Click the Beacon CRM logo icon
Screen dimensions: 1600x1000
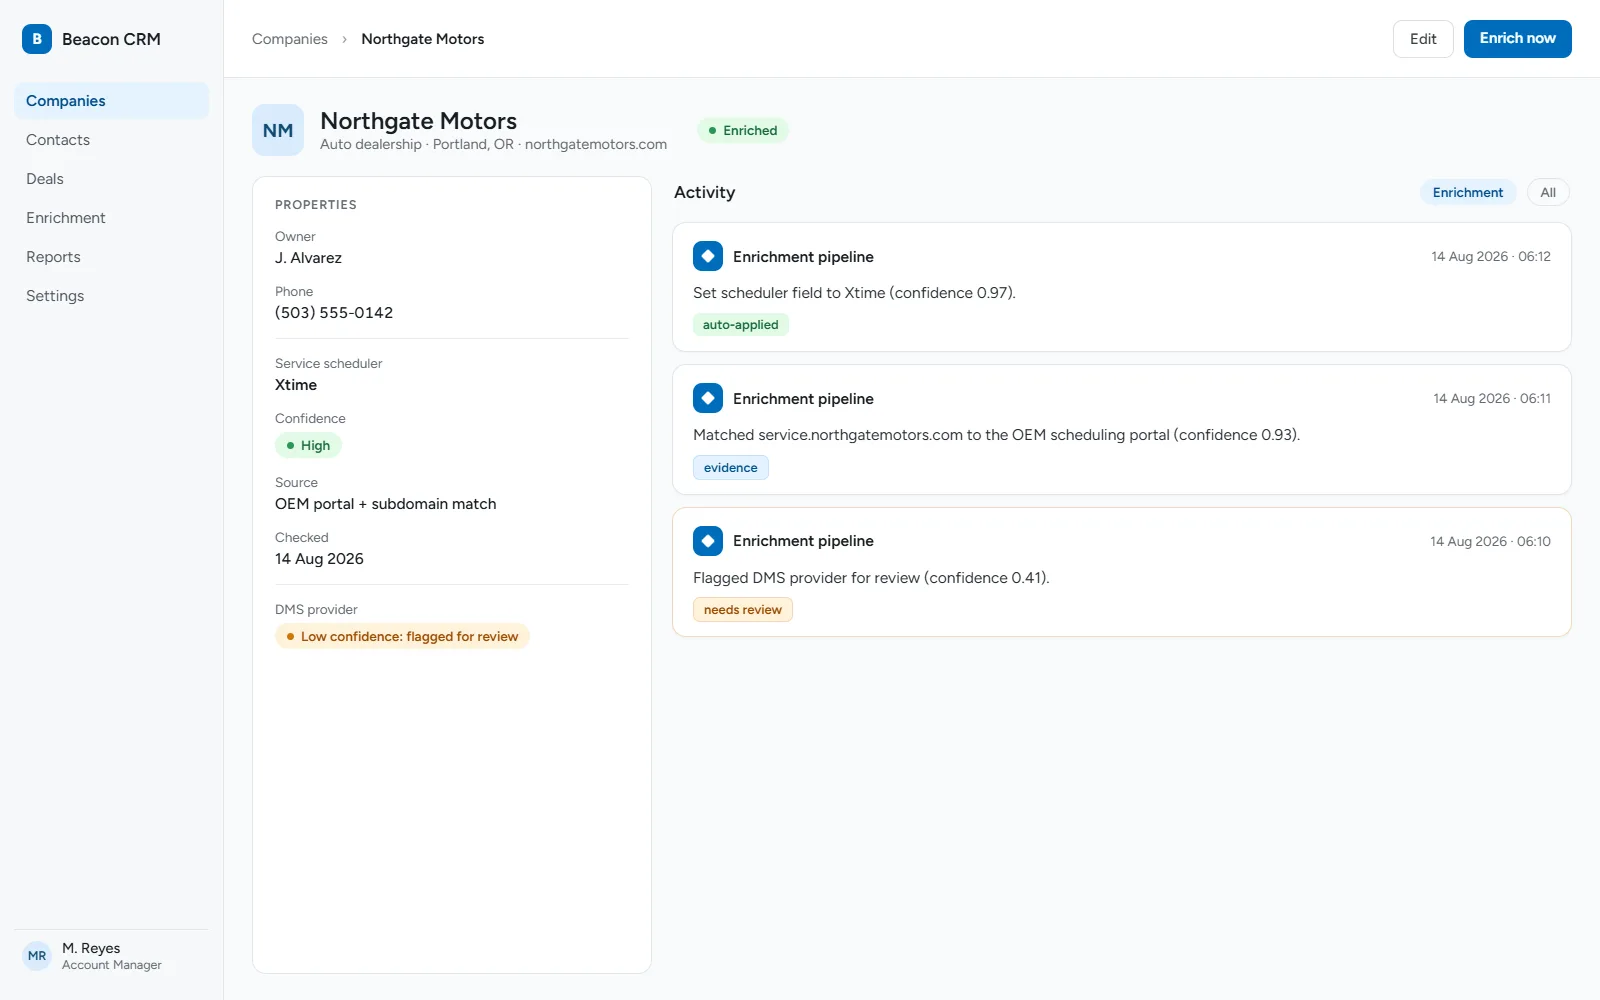[x=37, y=39]
